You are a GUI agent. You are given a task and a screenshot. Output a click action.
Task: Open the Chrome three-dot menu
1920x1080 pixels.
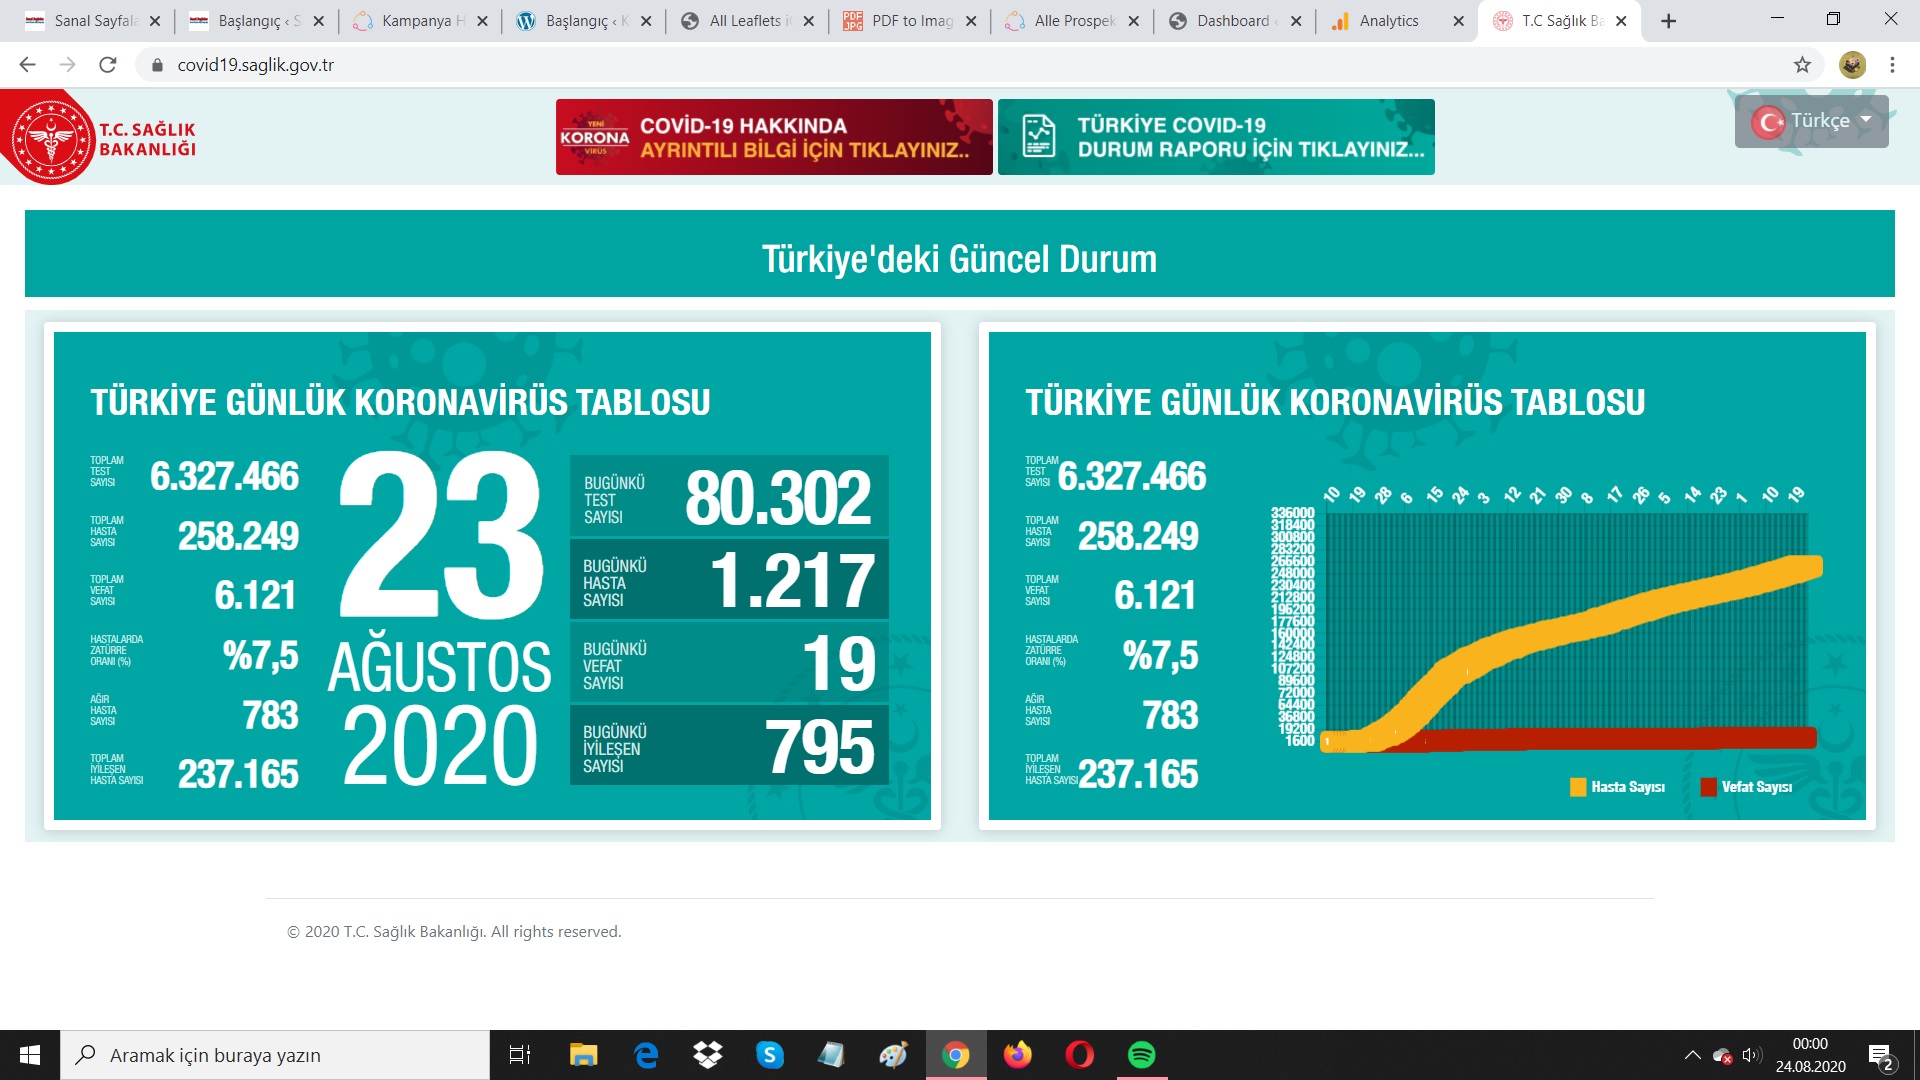click(x=1892, y=65)
